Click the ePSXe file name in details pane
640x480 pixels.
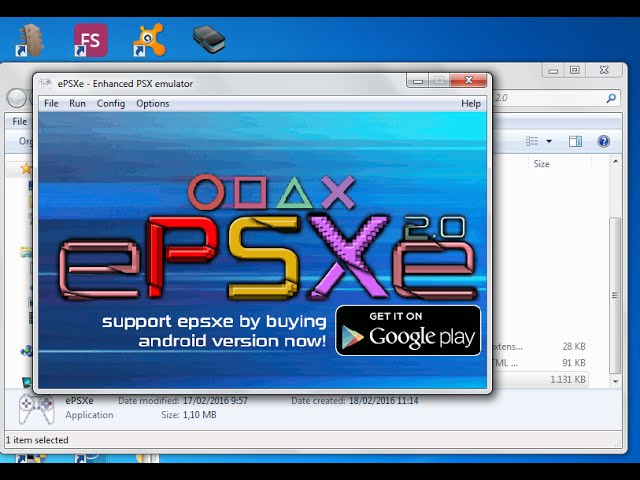pyautogui.click(x=79, y=401)
